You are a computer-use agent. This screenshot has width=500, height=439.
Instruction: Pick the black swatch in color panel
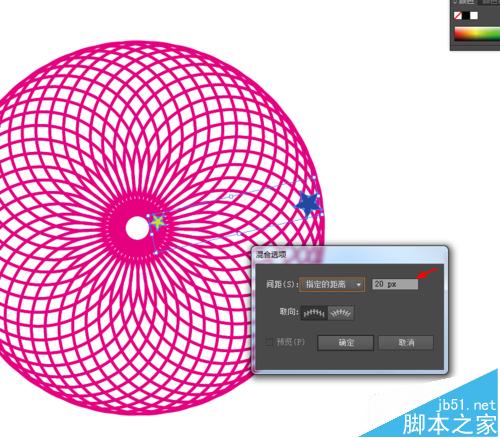466,15
